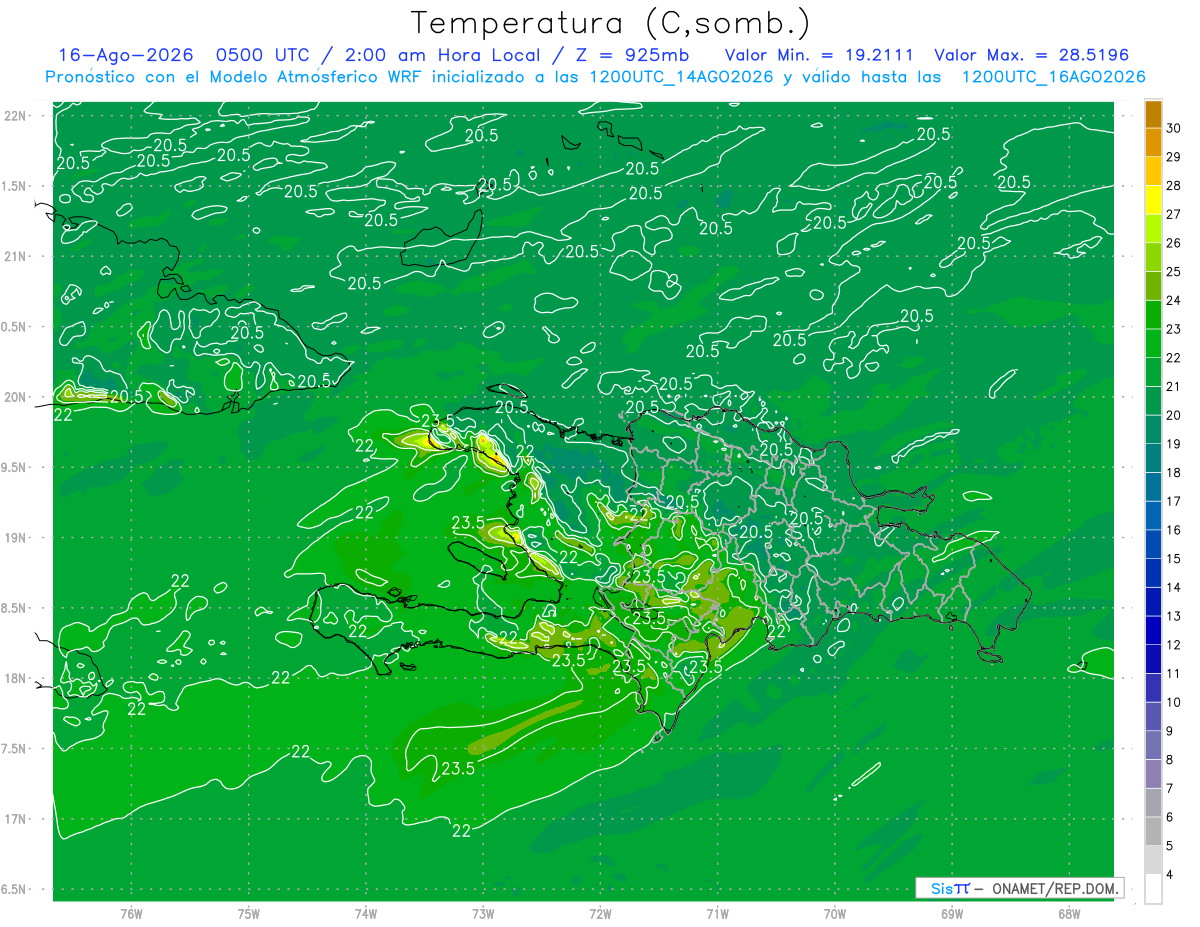The height and width of the screenshot is (927, 1200).
Task: Click the orange color bar segment between 29 and 30
Action: tap(1153, 142)
